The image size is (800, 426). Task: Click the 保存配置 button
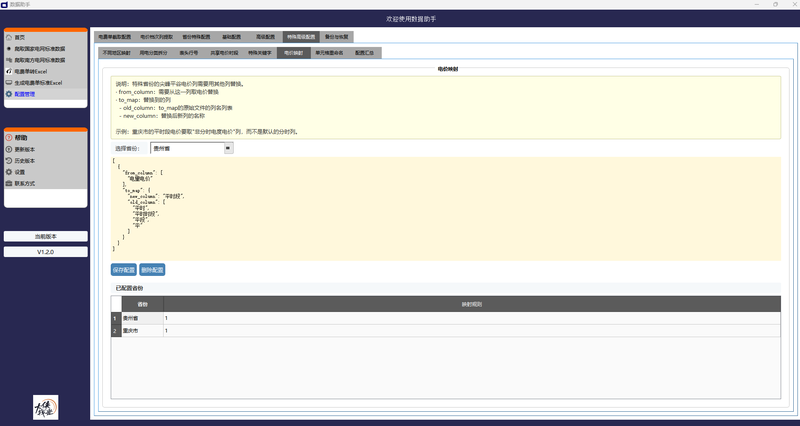point(123,269)
